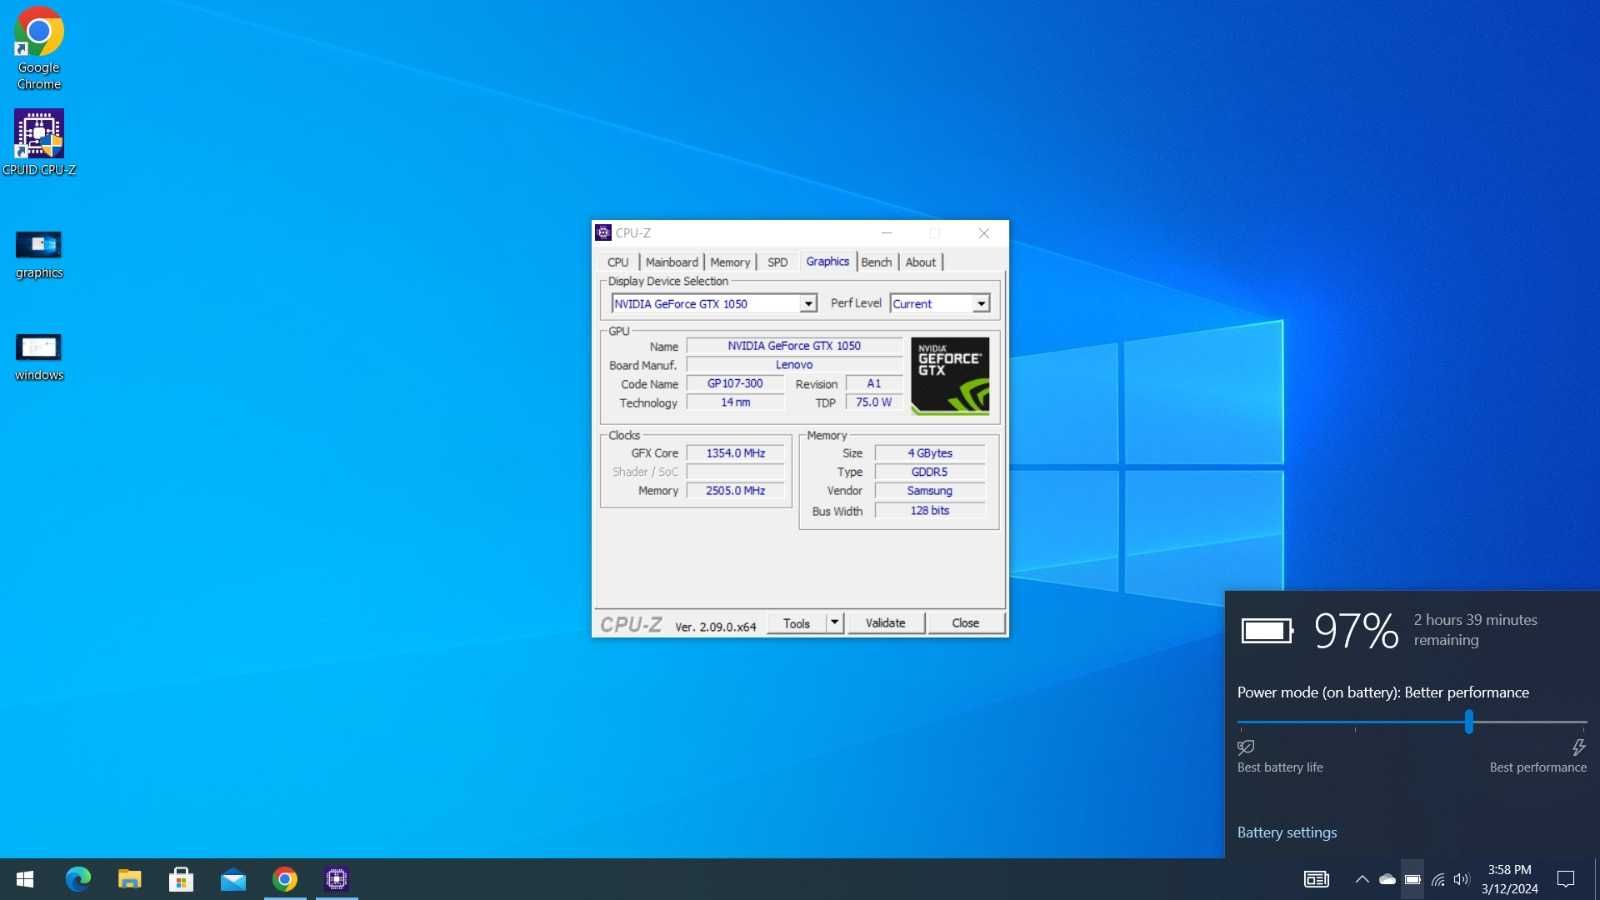
Task: Switch to the Memory tab
Action: 730,262
